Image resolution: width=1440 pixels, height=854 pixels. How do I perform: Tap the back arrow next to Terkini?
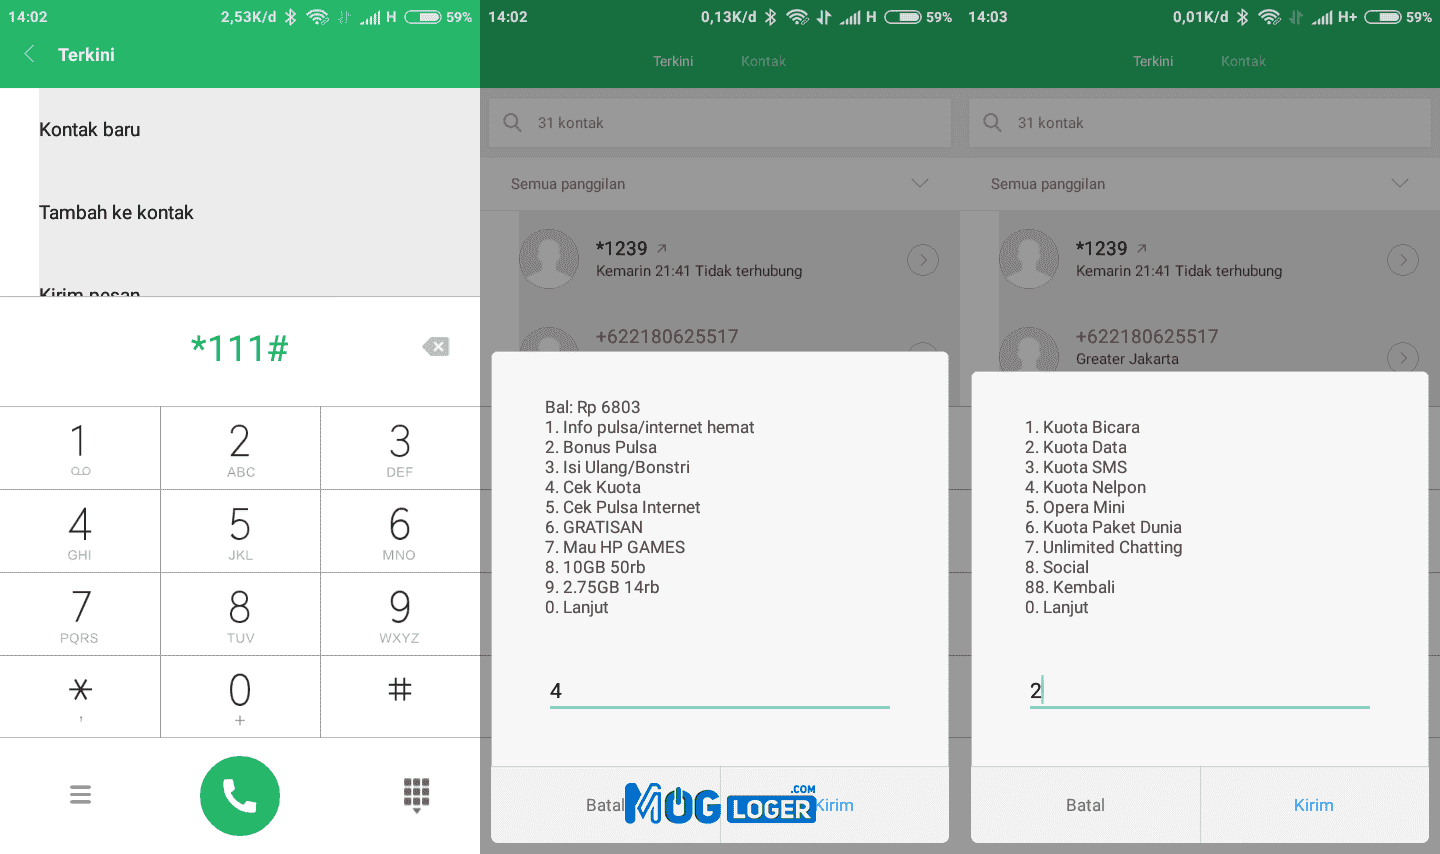27,55
